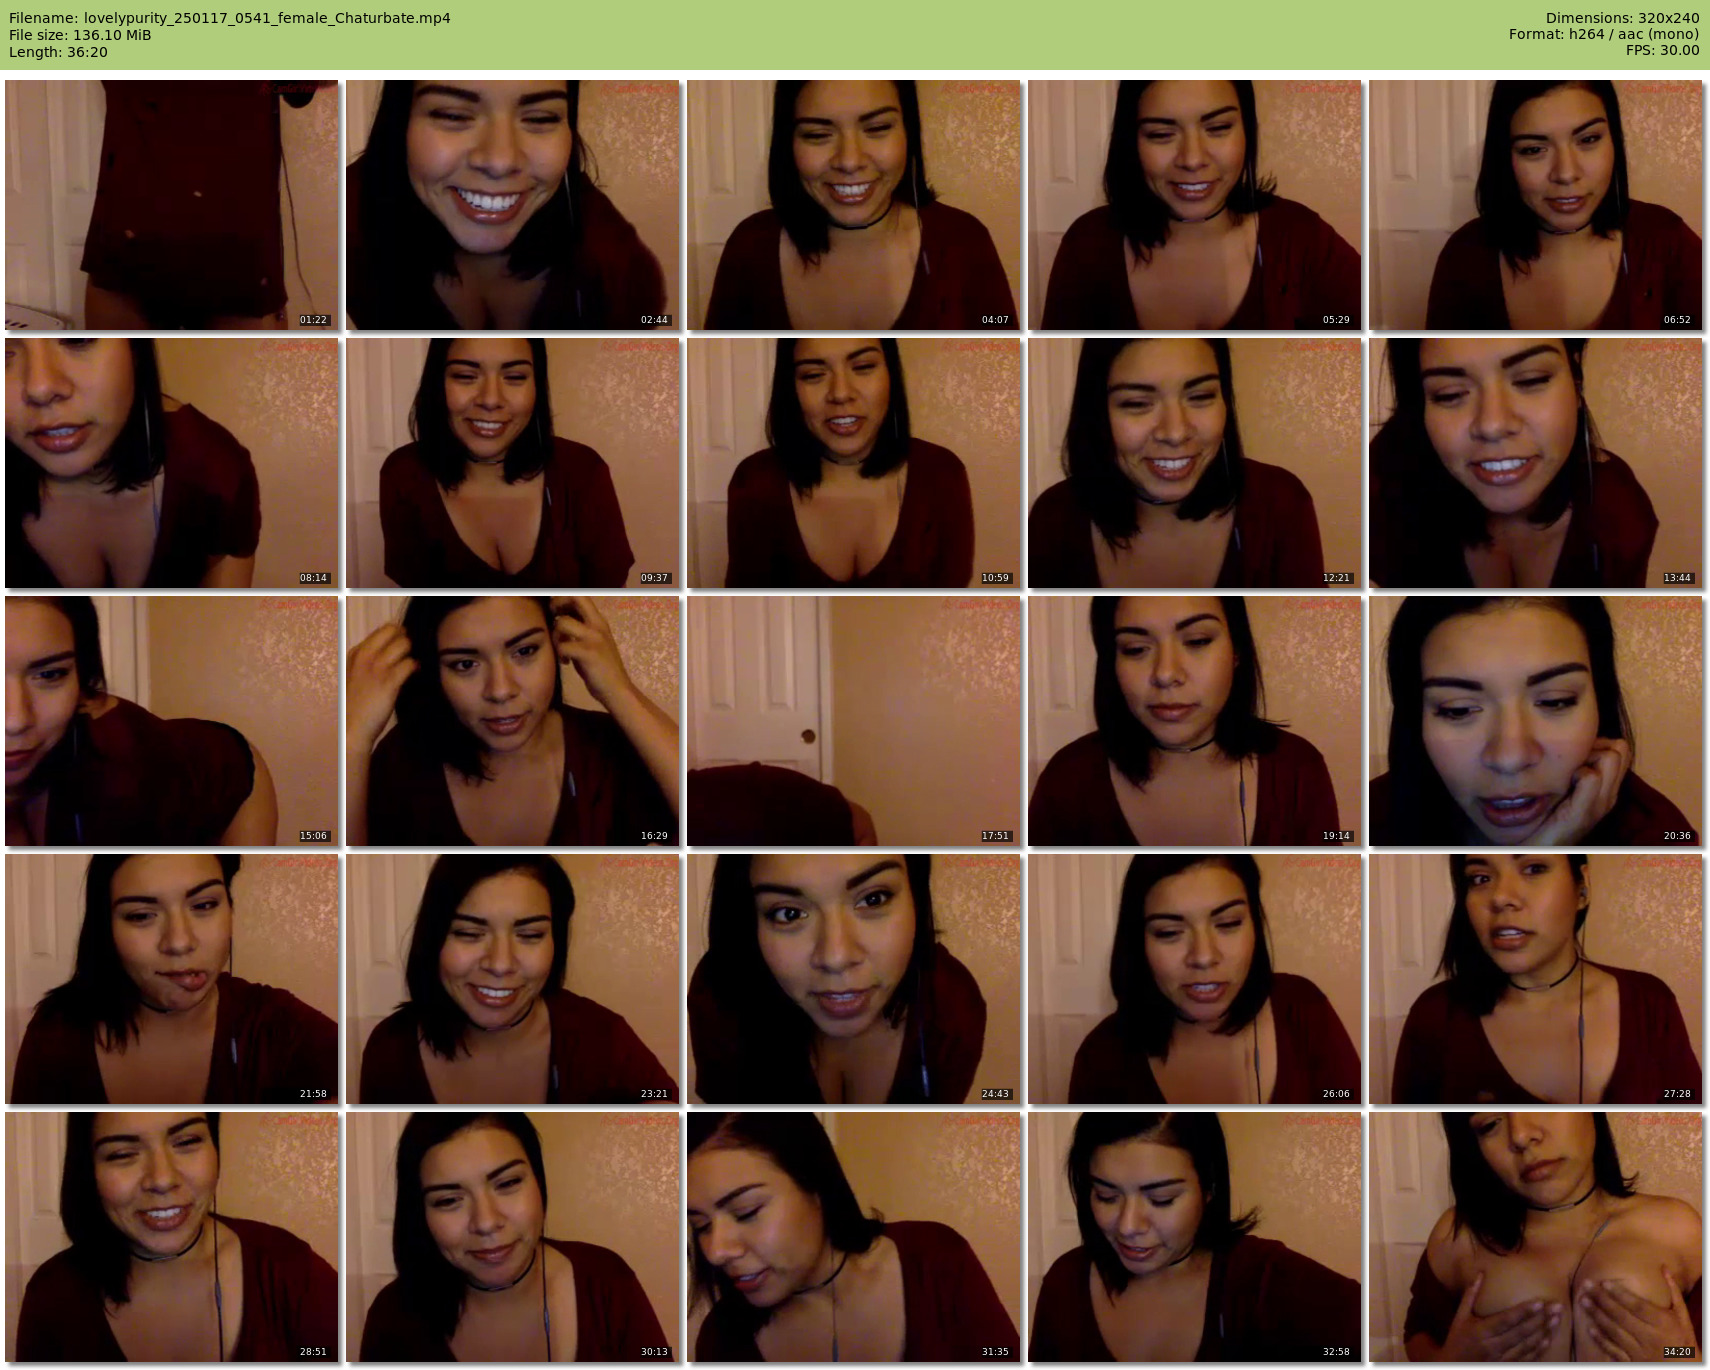Viewport: 1710px width, 1370px height.
Task: Click the File size line reading 136.10 MiB
Action: [x=80, y=35]
